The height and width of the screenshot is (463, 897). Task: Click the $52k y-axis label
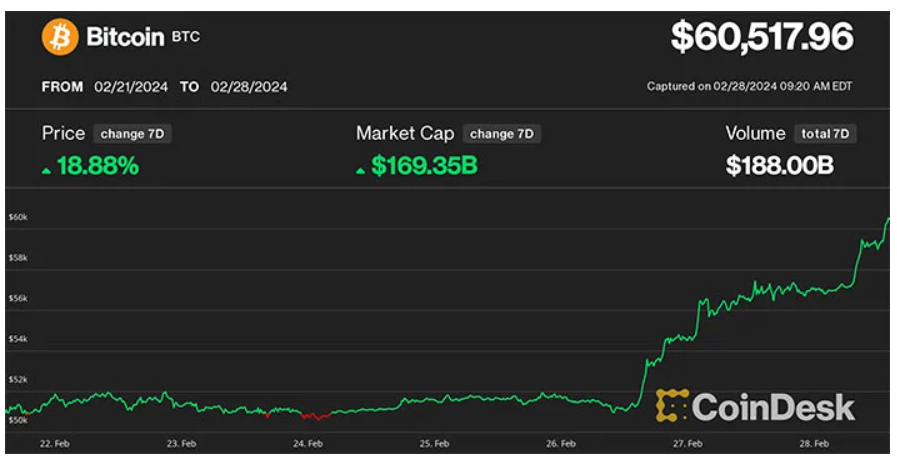[x=18, y=379]
